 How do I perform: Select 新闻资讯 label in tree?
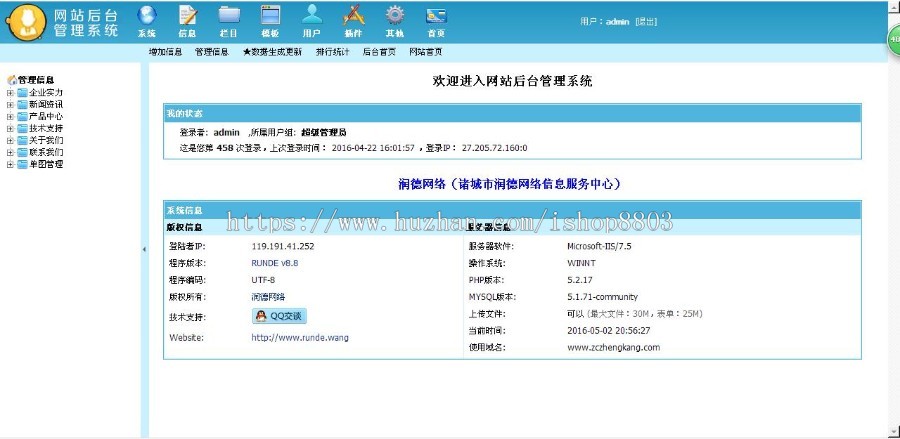tap(46, 104)
